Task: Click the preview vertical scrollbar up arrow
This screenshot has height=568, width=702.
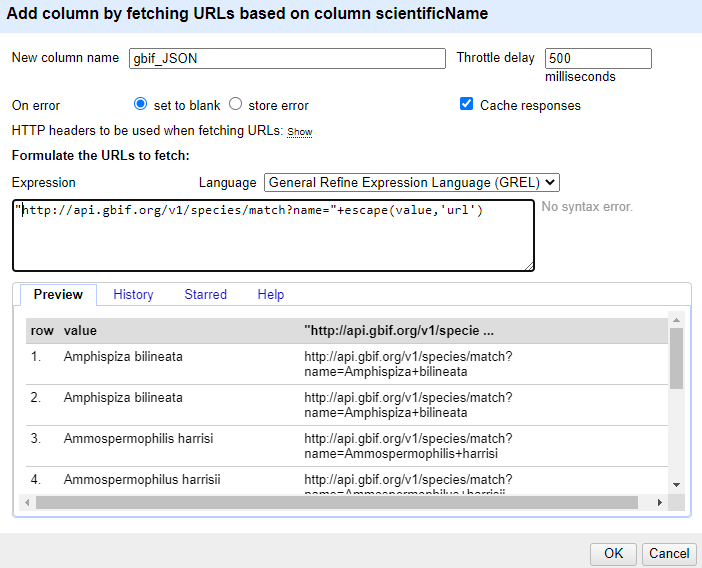Action: click(676, 320)
